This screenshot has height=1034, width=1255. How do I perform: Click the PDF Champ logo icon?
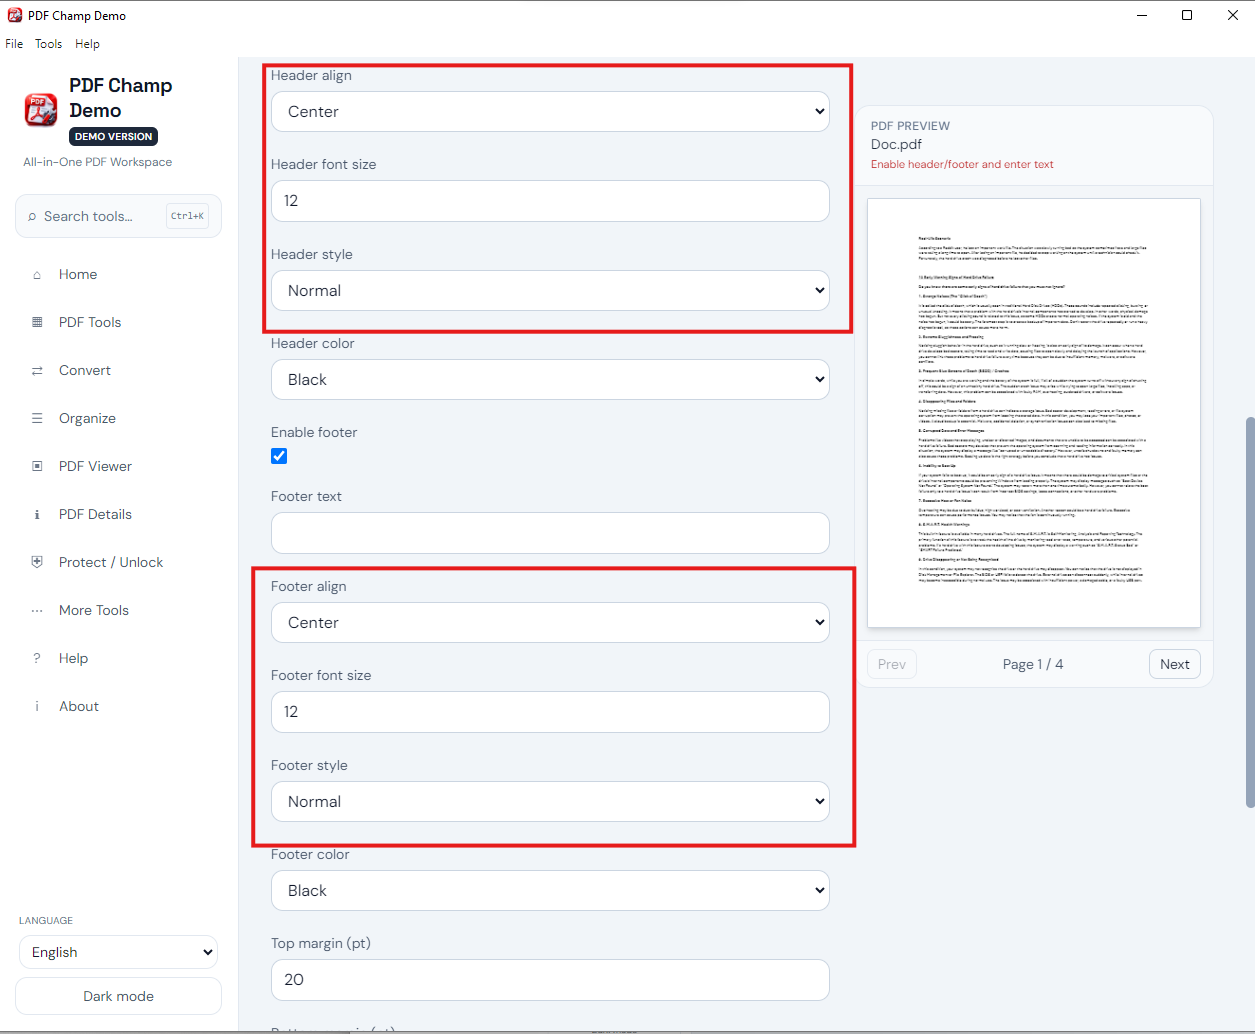41,110
